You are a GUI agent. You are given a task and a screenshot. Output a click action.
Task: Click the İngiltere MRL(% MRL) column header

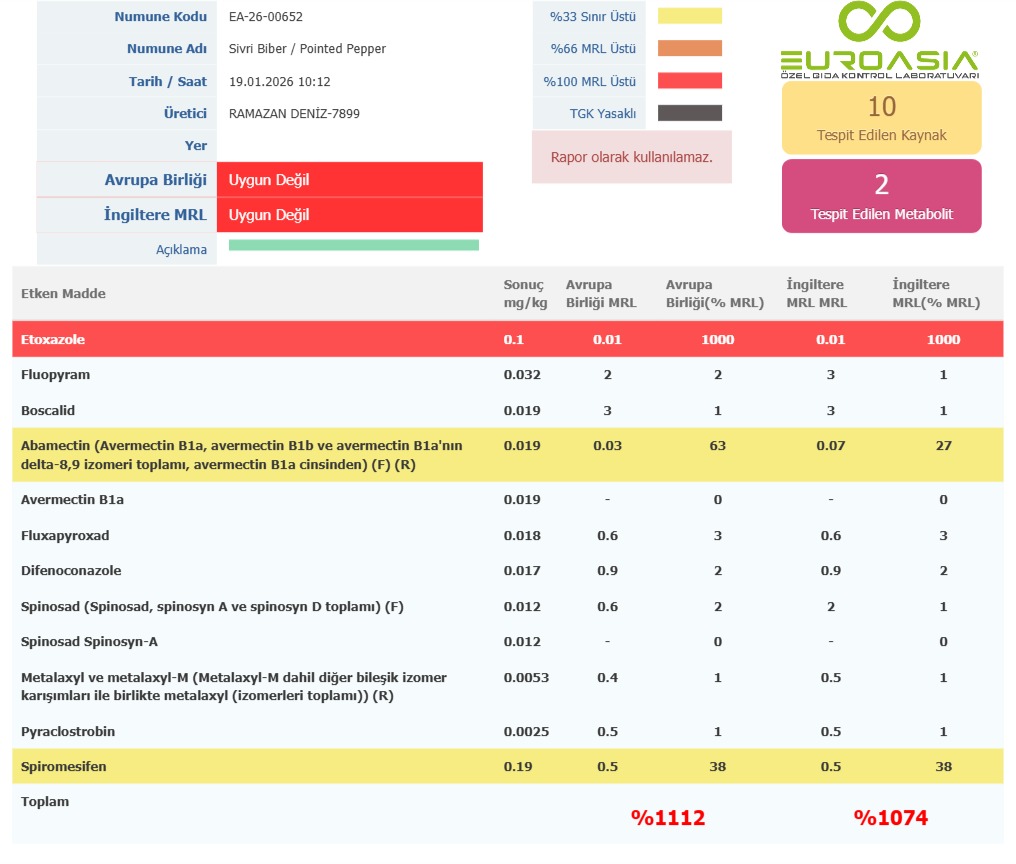coord(936,293)
